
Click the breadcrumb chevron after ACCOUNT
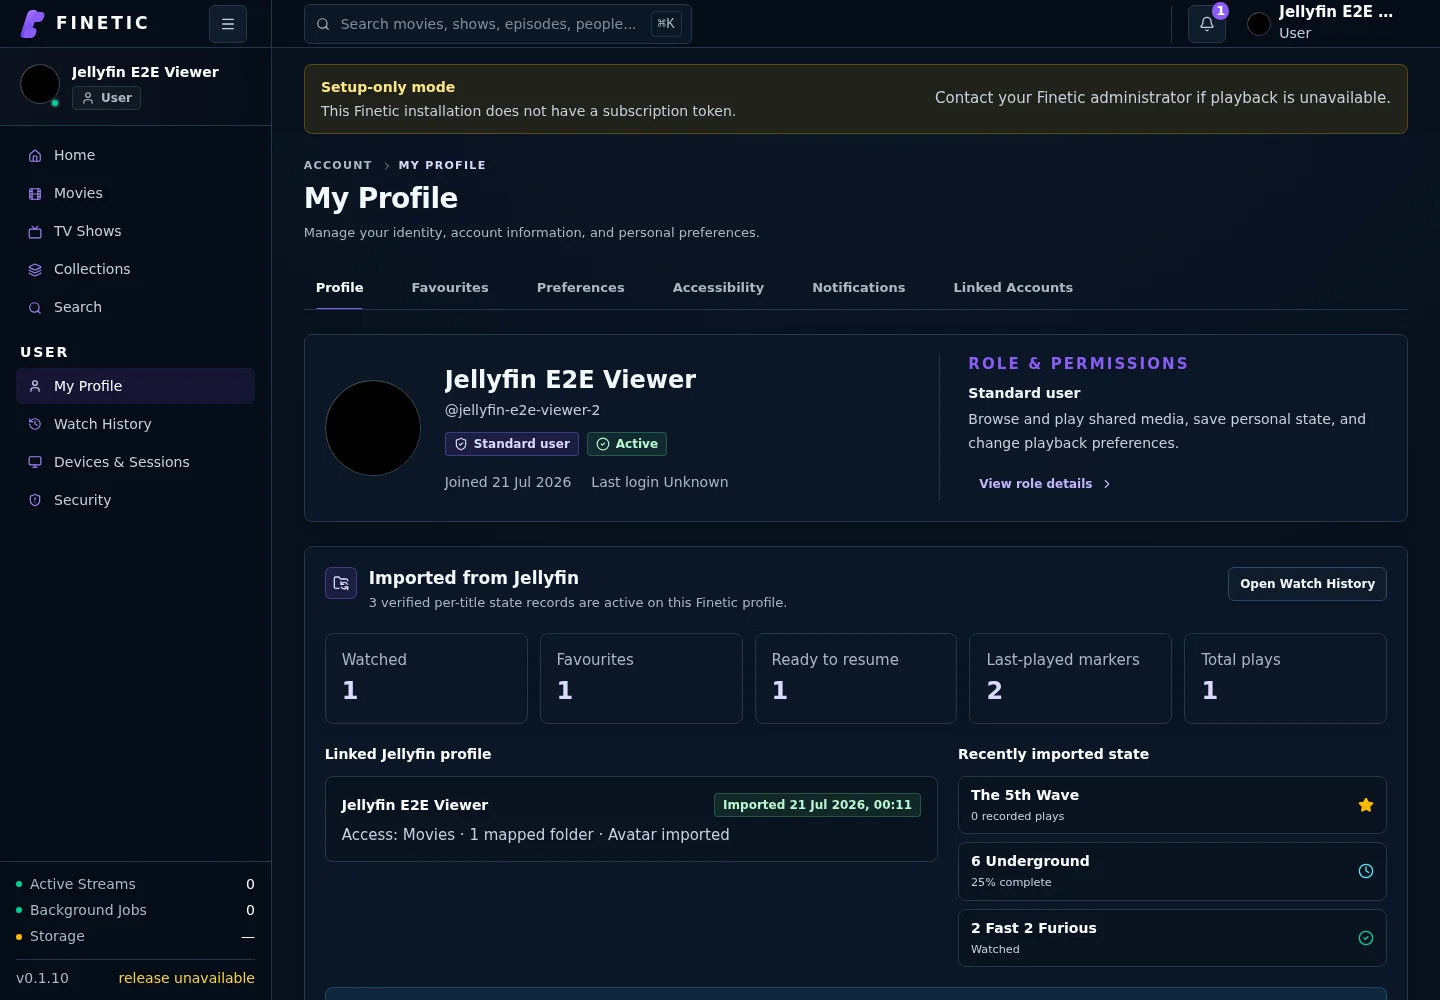(386, 166)
